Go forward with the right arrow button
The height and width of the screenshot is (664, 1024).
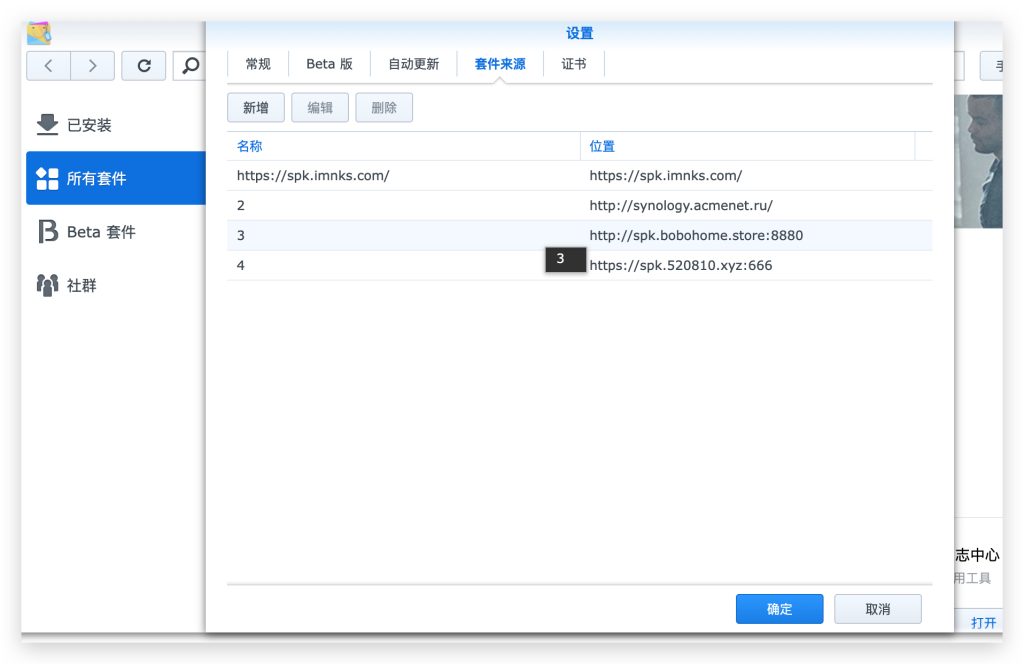pos(93,65)
